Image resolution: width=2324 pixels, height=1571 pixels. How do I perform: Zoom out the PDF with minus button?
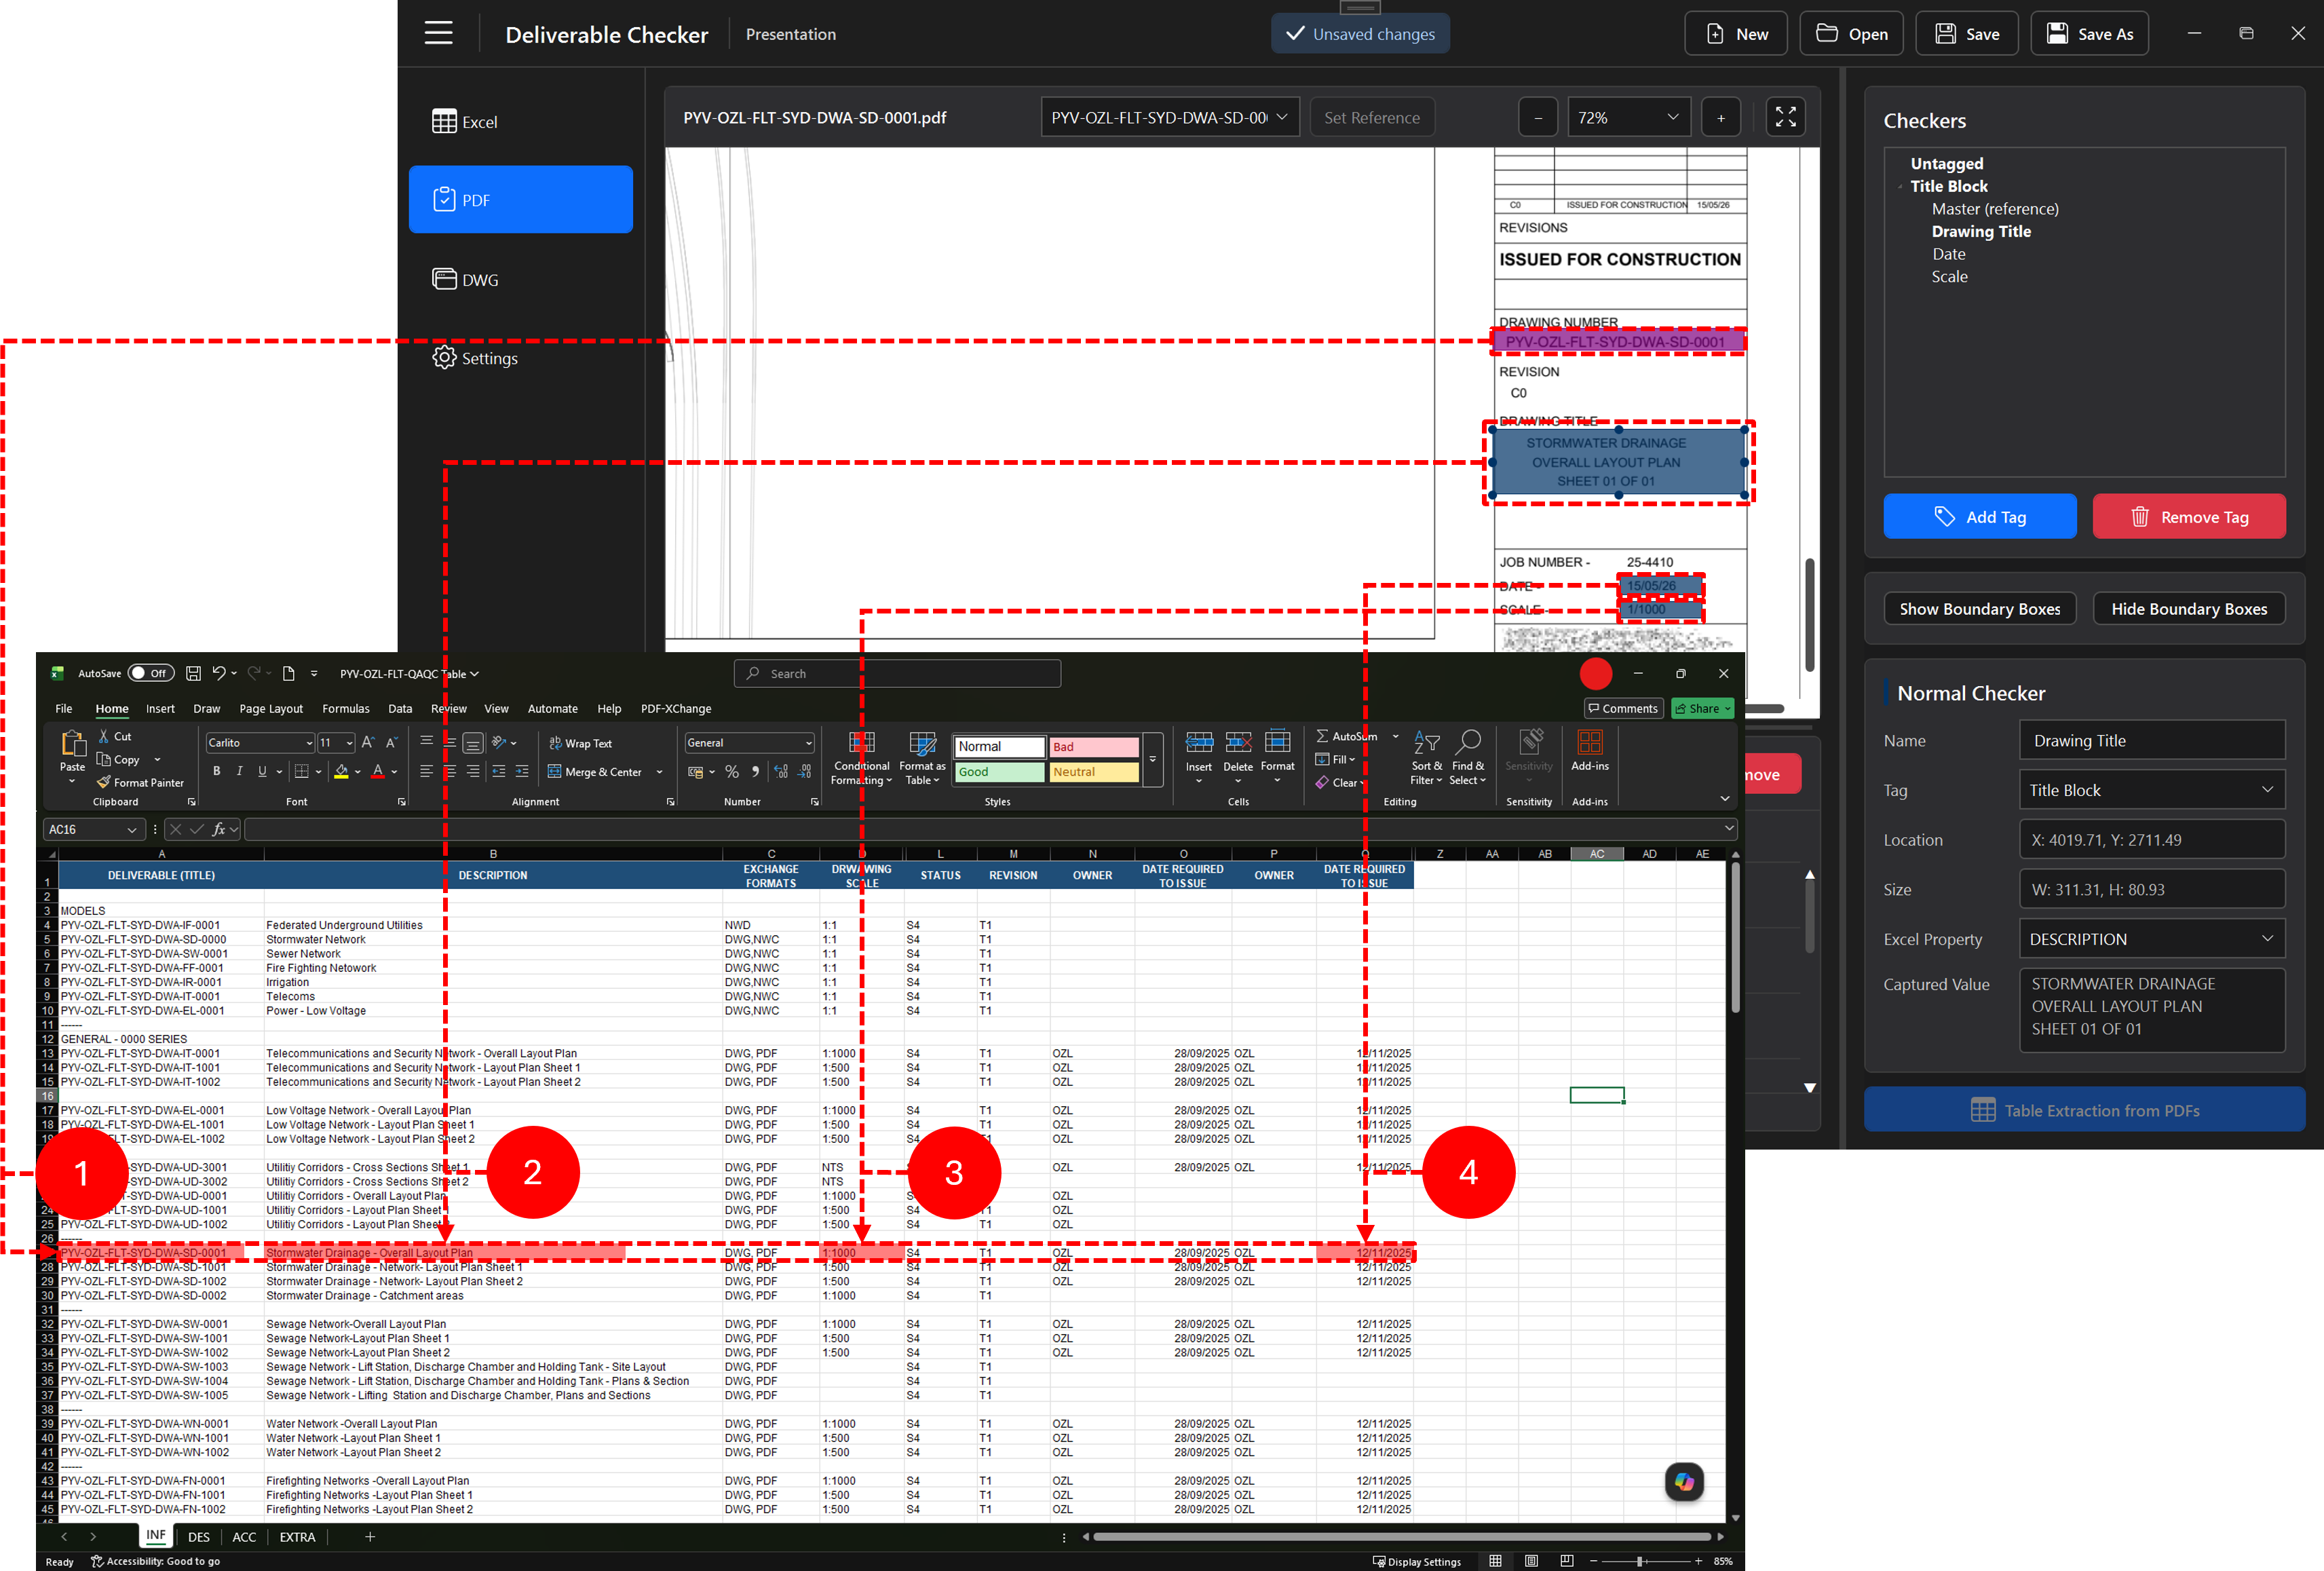click(1538, 117)
